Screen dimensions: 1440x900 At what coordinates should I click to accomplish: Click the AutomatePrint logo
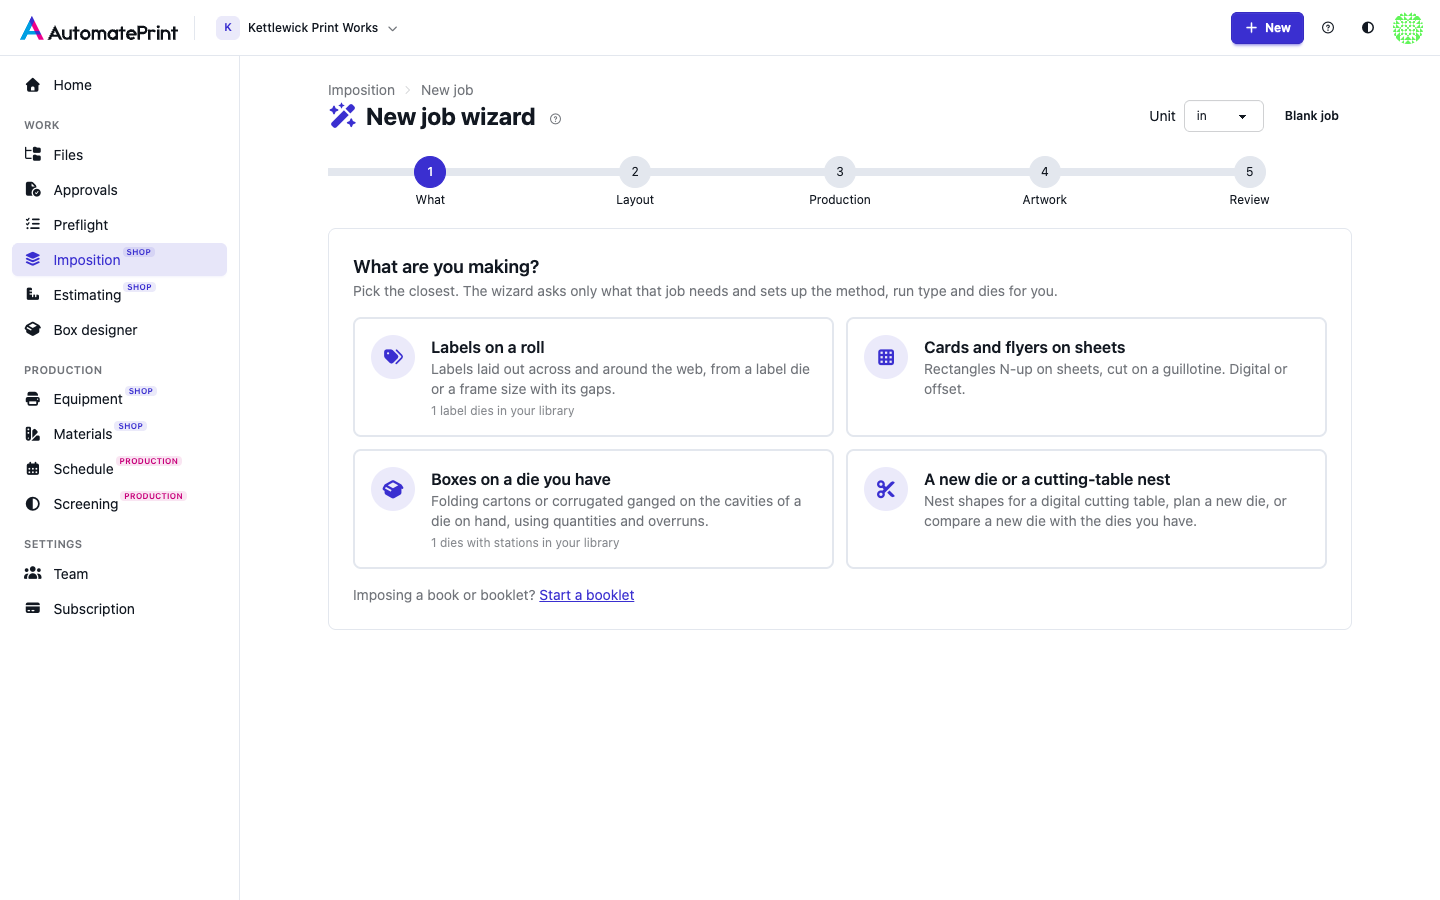99,29
